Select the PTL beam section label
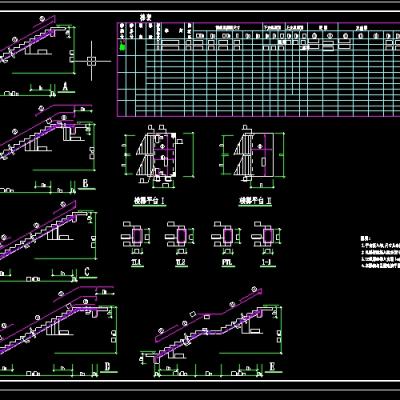This screenshot has height=400, width=400. click(228, 263)
